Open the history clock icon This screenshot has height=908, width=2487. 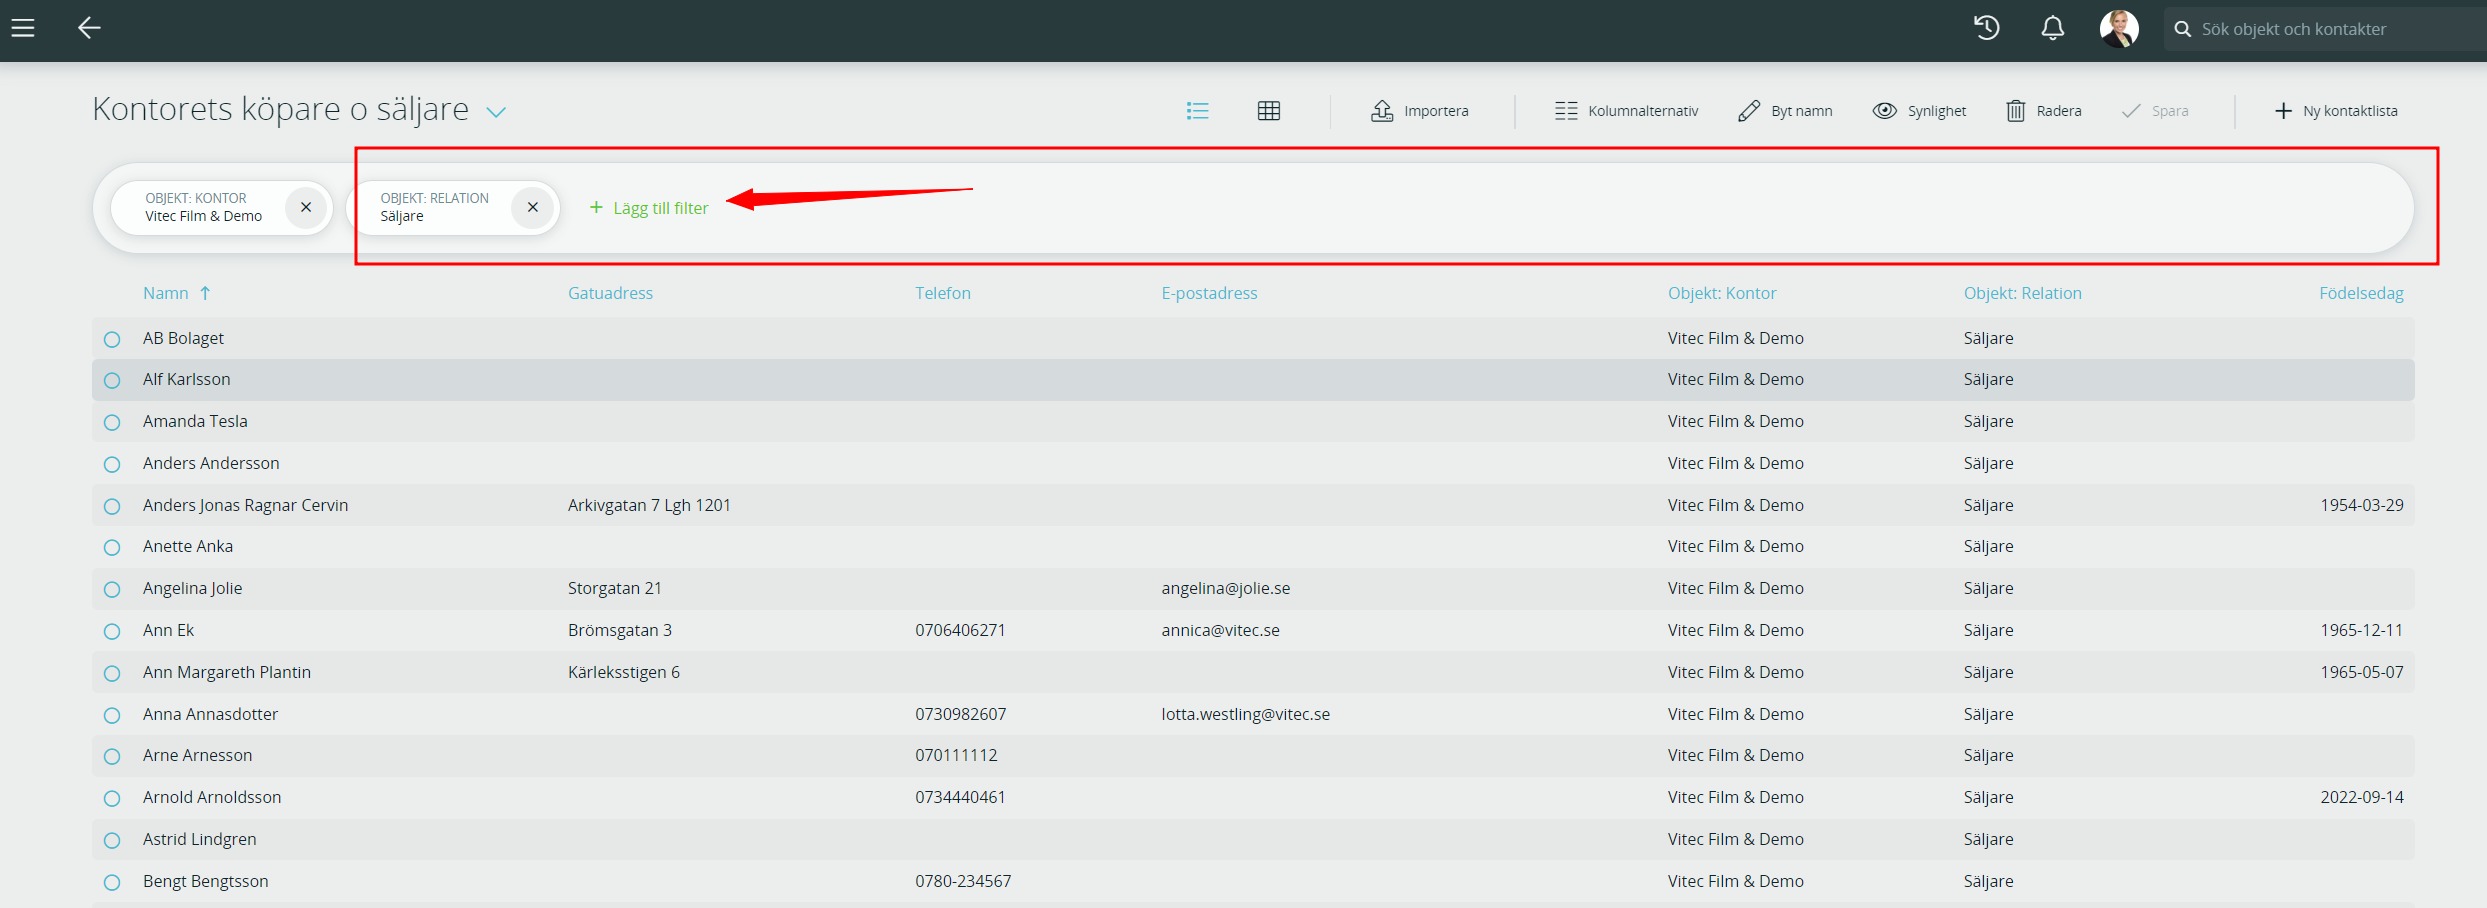[x=1987, y=28]
